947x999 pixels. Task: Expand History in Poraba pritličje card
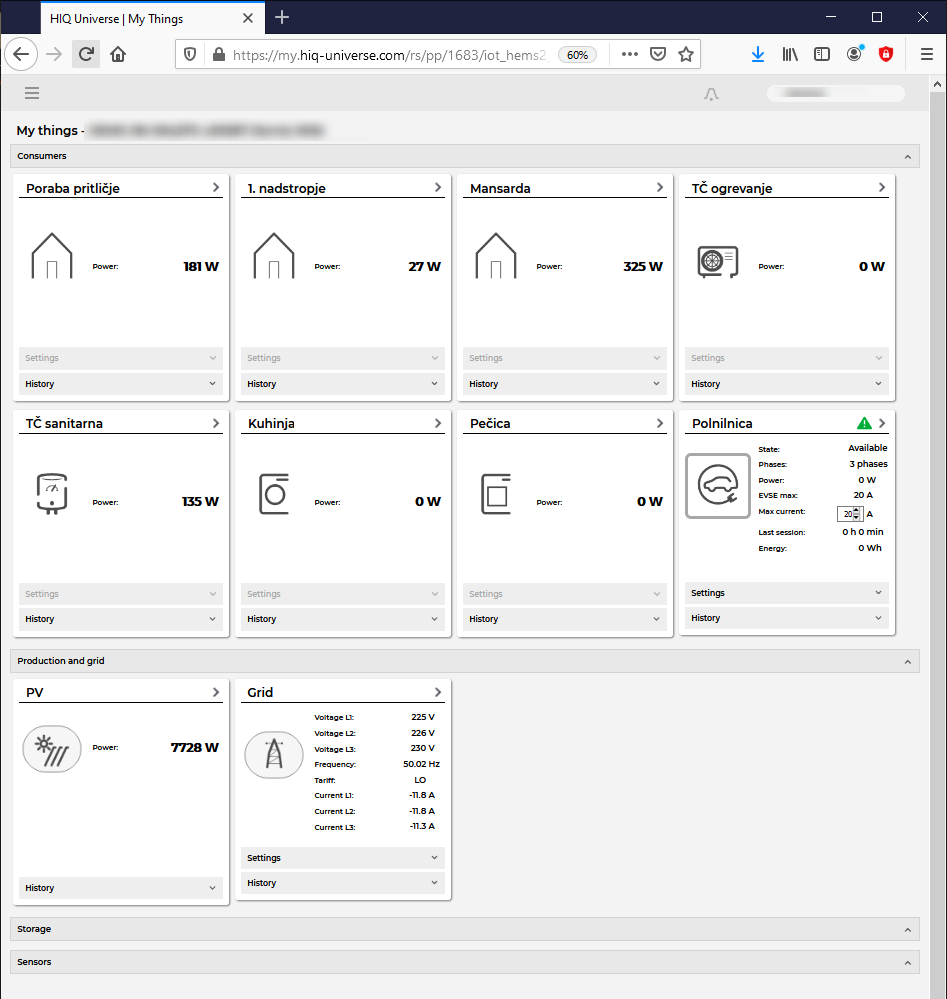pos(120,384)
